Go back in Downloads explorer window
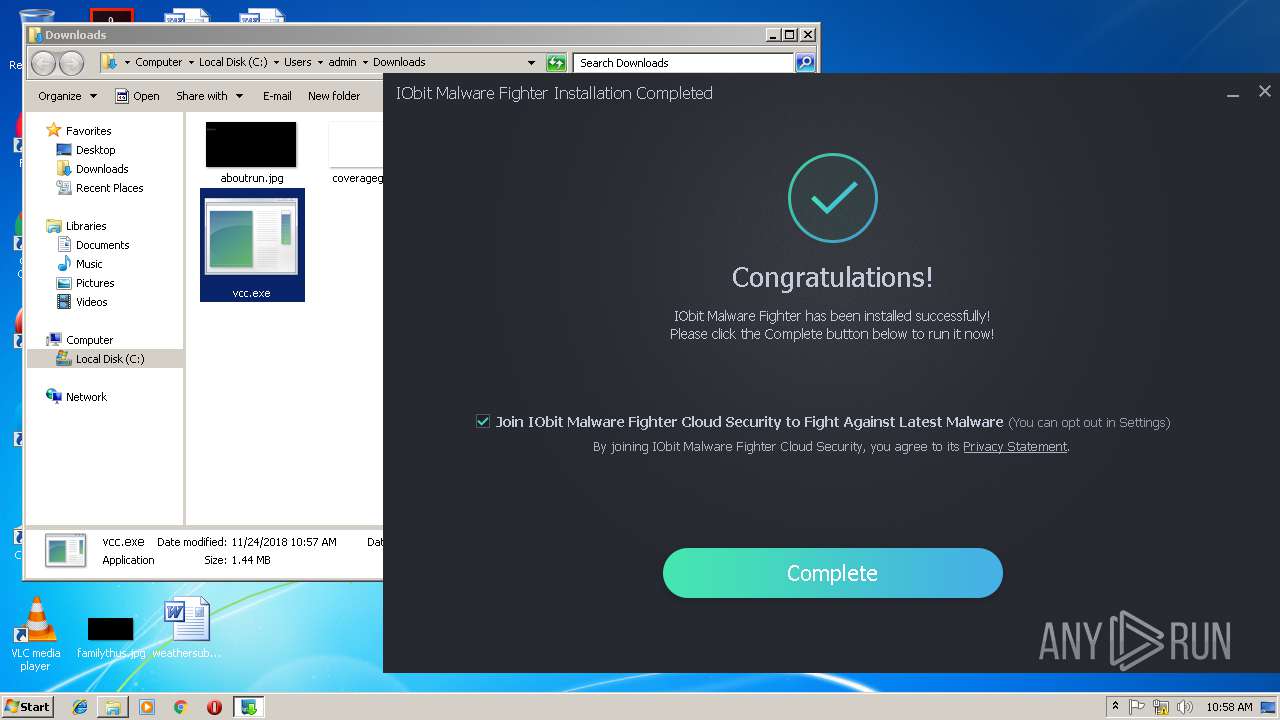 tap(44, 63)
